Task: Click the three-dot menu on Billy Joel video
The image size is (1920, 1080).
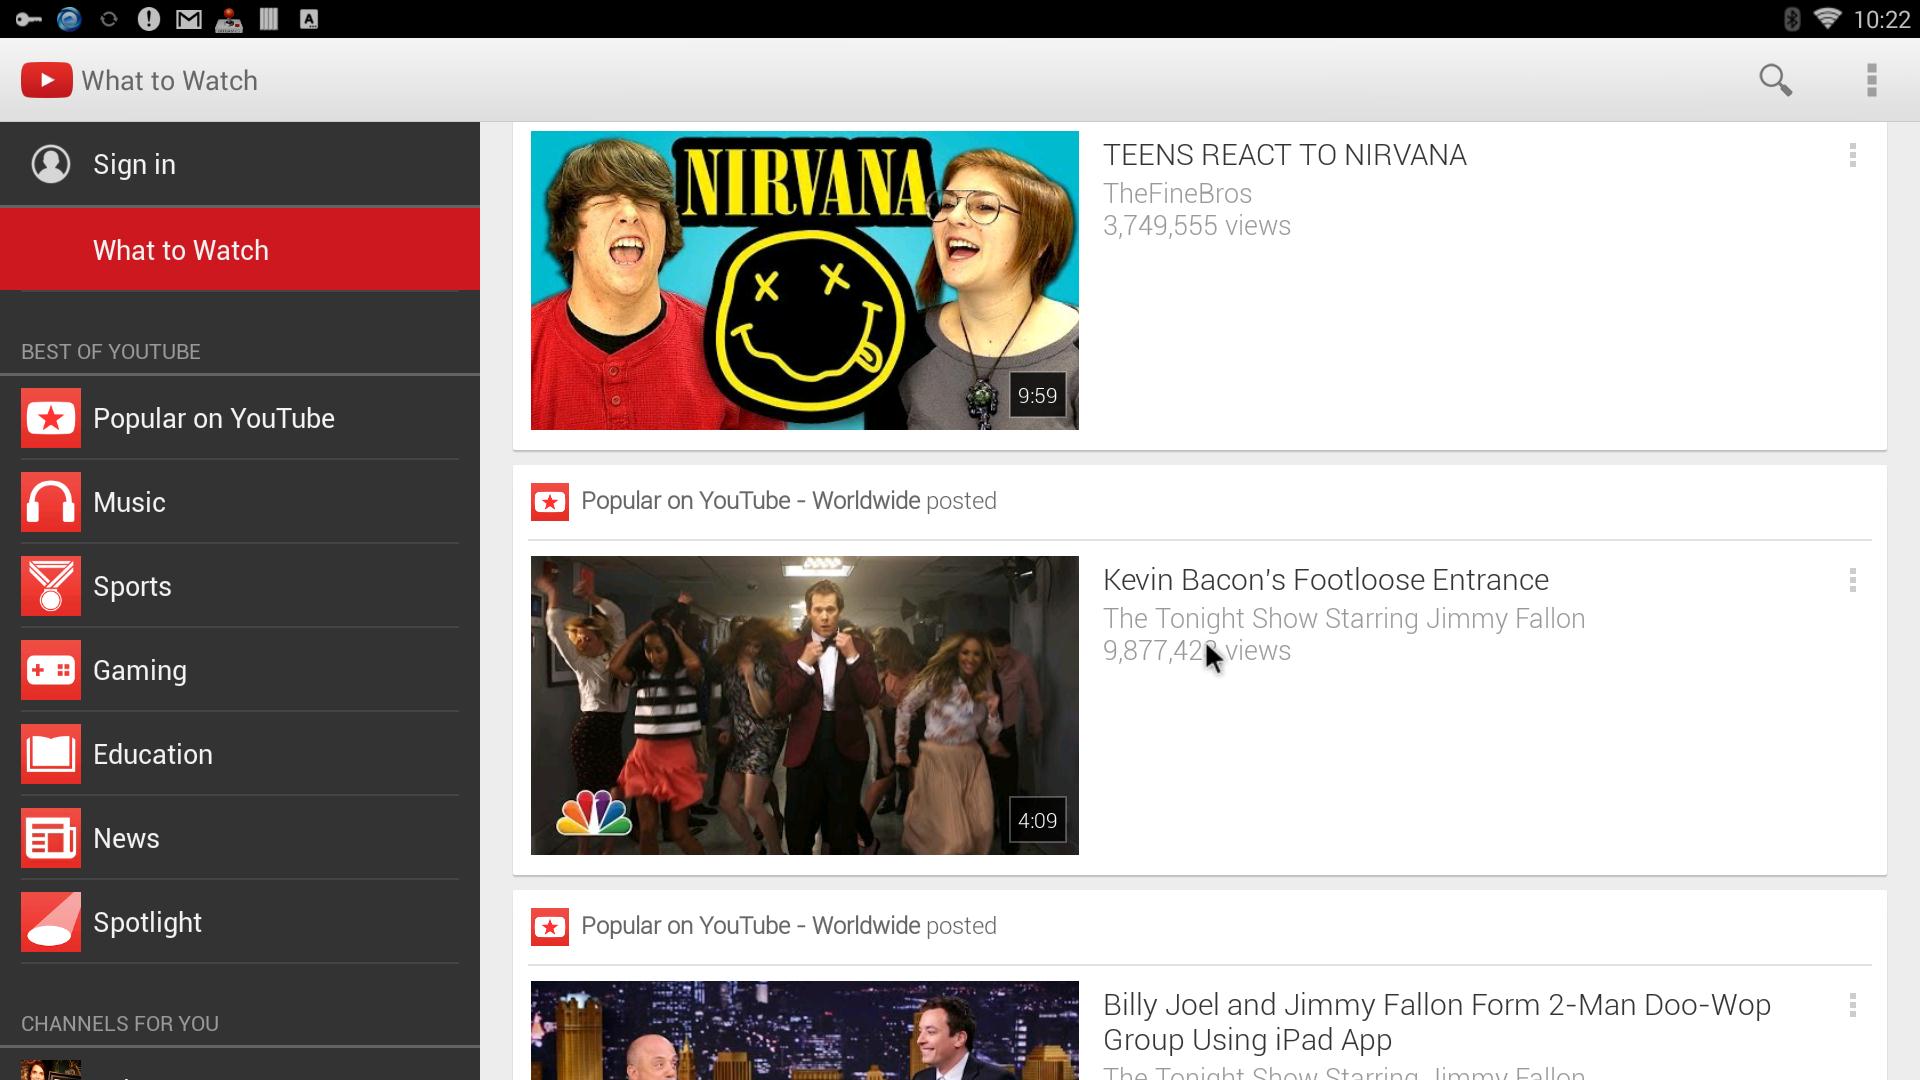Action: [x=1853, y=1005]
